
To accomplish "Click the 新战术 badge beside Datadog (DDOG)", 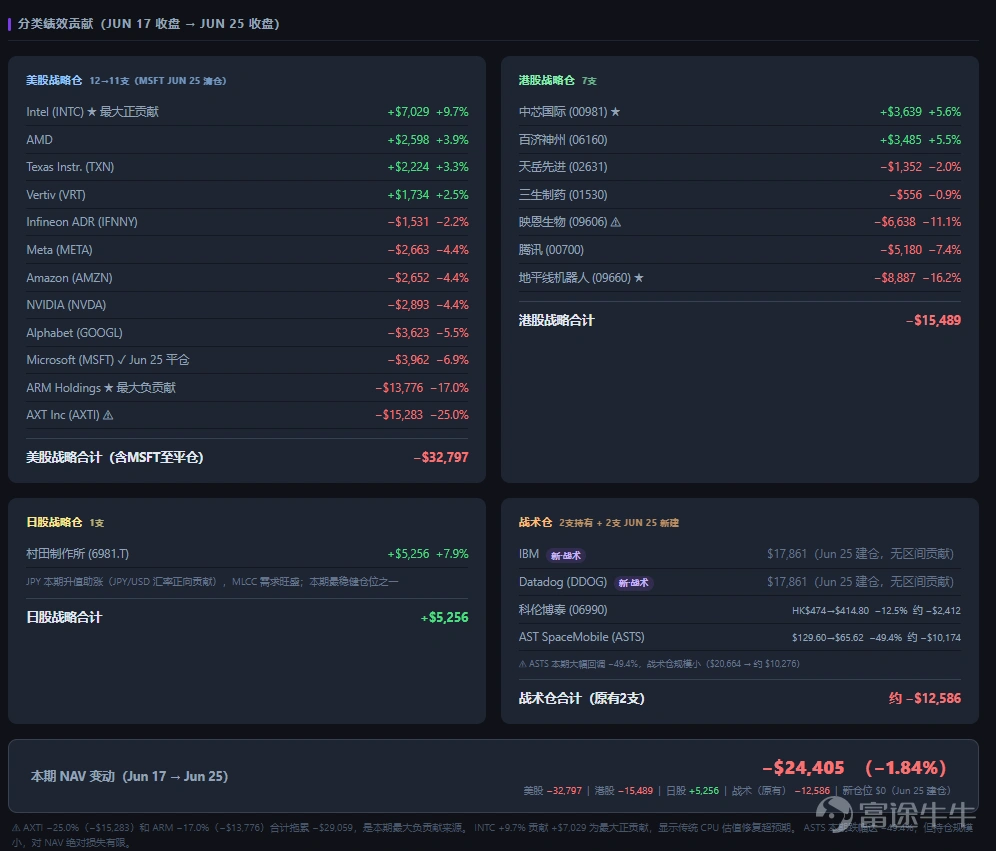I will tap(633, 582).
